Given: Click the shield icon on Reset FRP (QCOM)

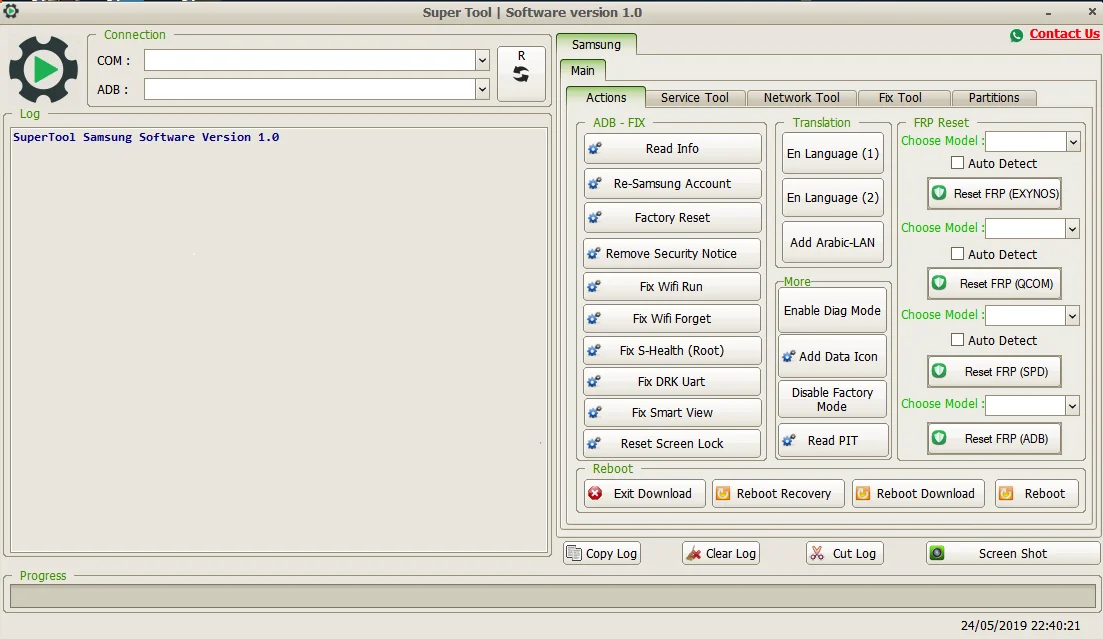Looking at the screenshot, I should coord(939,283).
